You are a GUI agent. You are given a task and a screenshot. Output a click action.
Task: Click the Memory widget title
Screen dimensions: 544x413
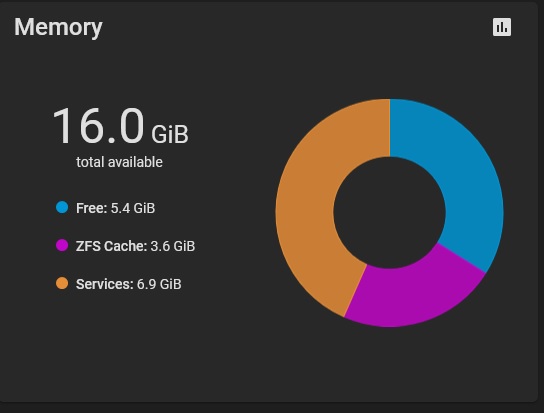[58, 27]
